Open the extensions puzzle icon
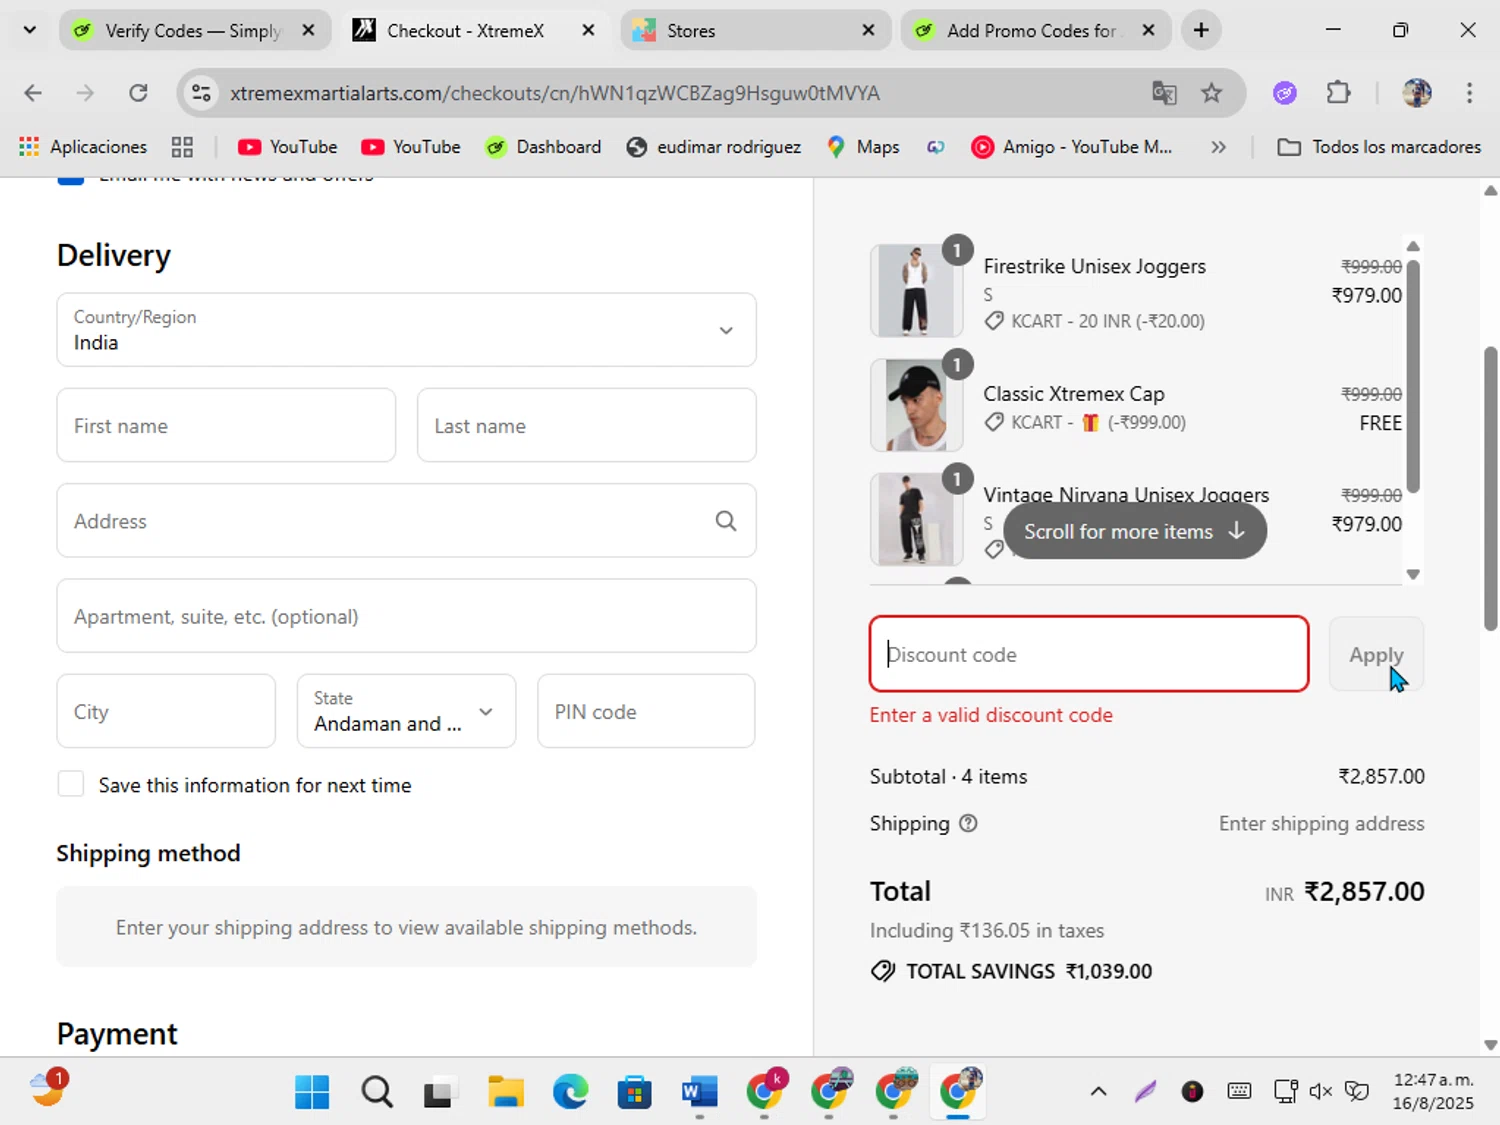 click(x=1338, y=93)
